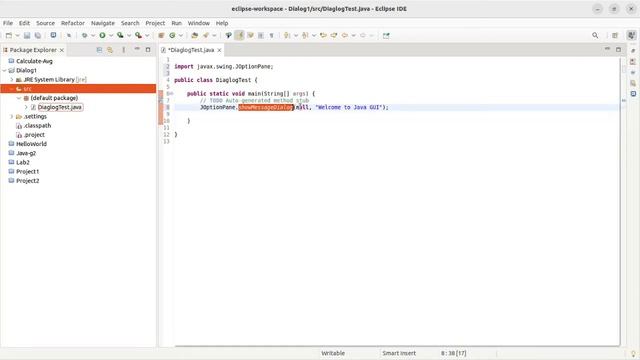
Task: Open the Window menu
Action: tap(198, 23)
